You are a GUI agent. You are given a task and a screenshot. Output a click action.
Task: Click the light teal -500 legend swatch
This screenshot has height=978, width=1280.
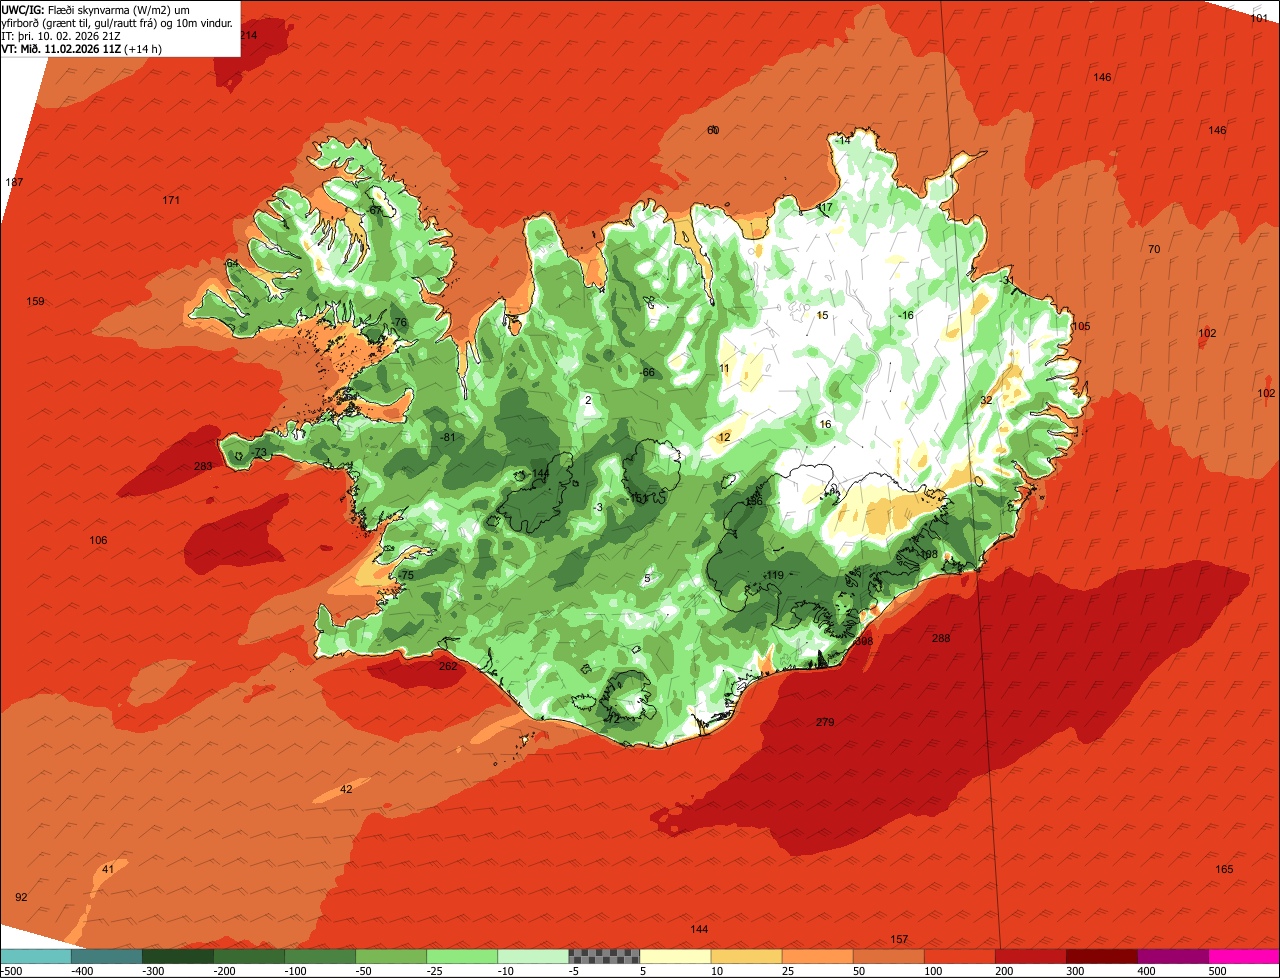pos(35,956)
